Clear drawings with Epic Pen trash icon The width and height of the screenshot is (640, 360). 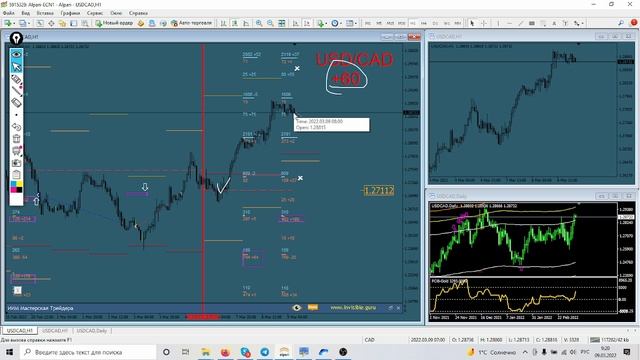coord(16,139)
